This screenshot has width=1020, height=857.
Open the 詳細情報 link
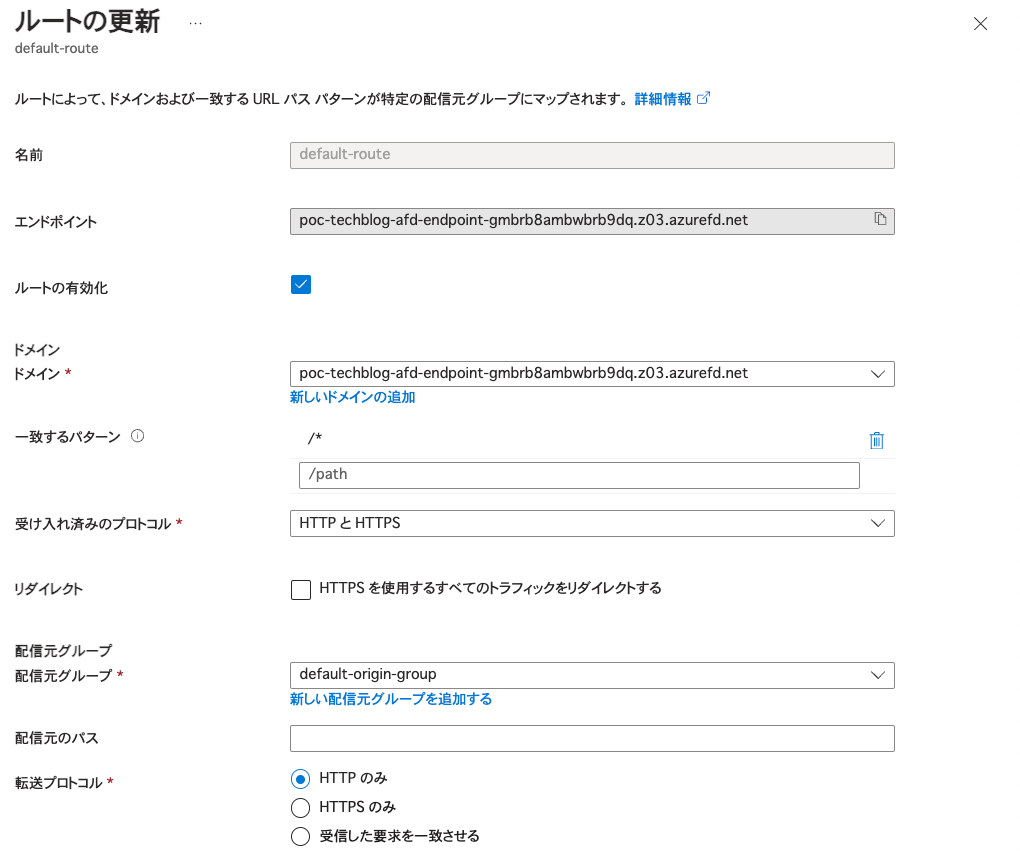click(x=662, y=99)
